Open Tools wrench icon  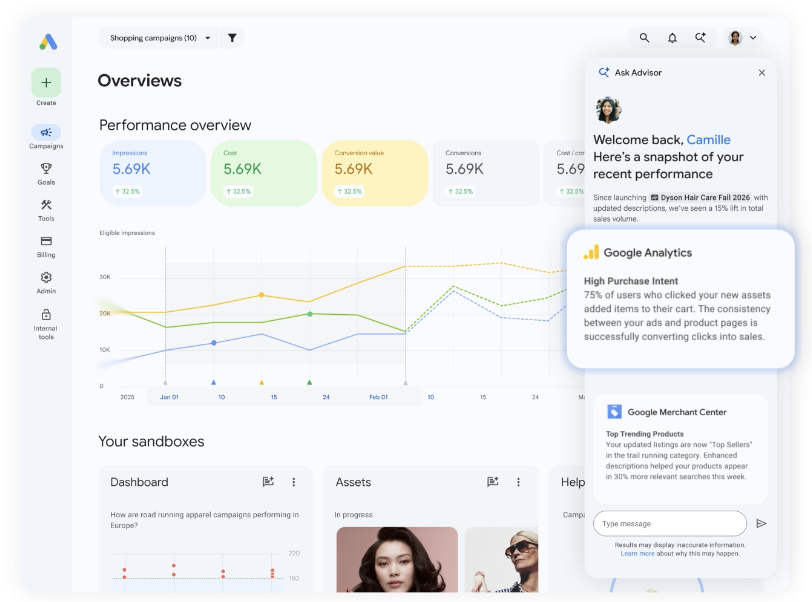[x=46, y=205]
